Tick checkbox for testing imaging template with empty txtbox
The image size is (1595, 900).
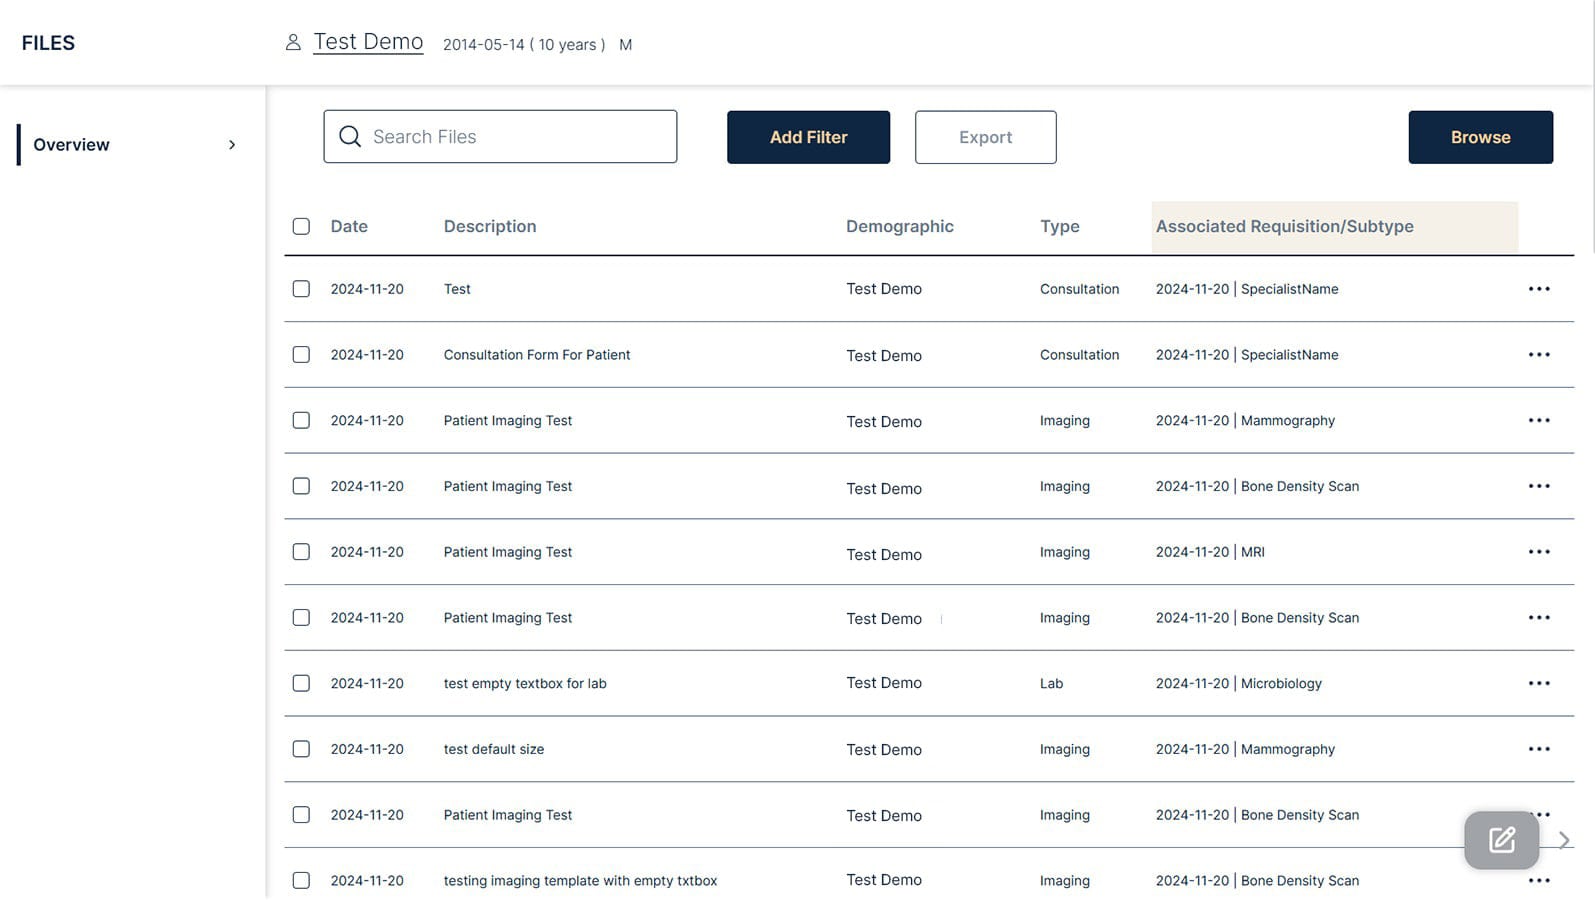pos(301,881)
